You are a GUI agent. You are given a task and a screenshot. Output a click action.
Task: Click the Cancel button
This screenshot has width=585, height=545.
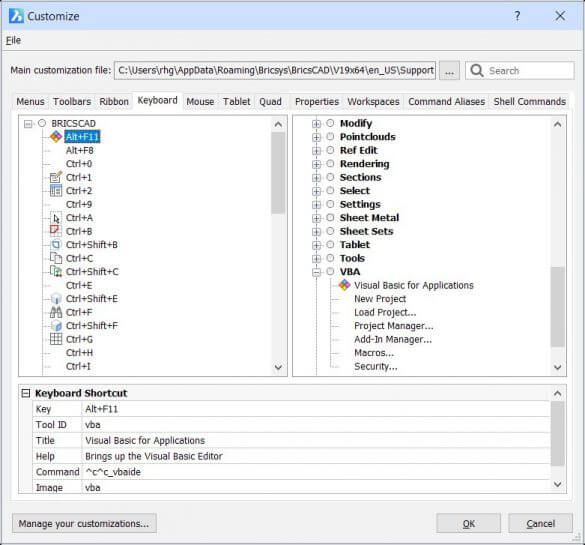541,524
